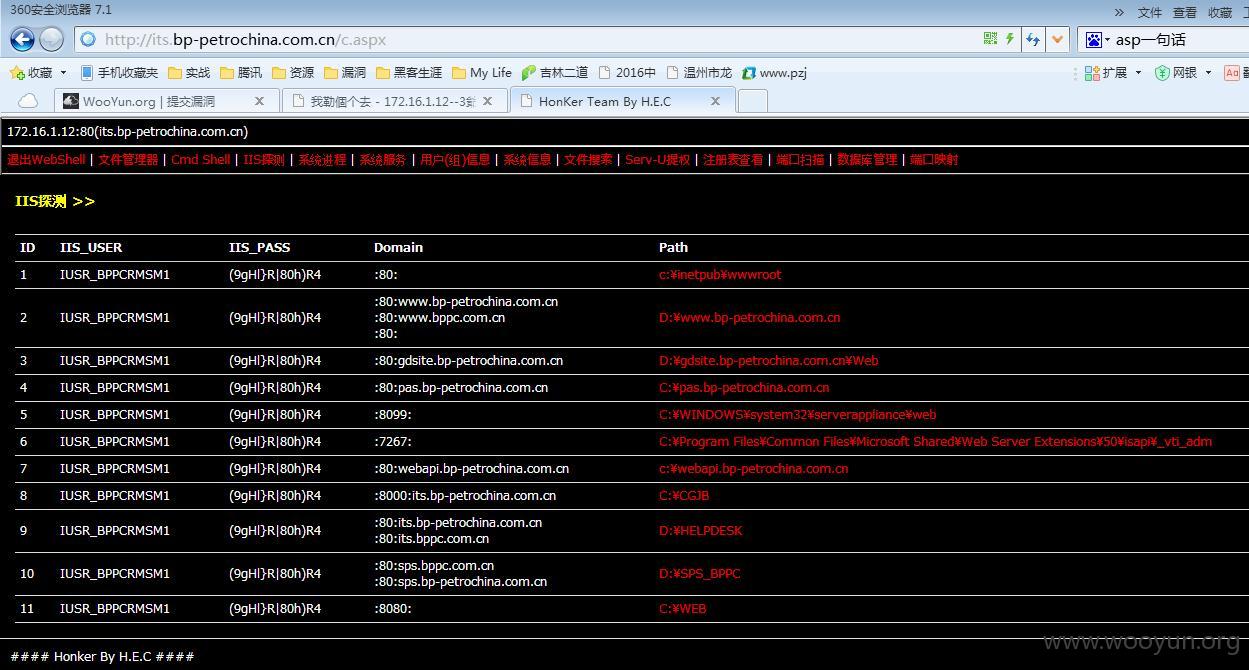The width and height of the screenshot is (1249, 670).
Task: Open the My Life bookmark folder
Action: pos(482,72)
